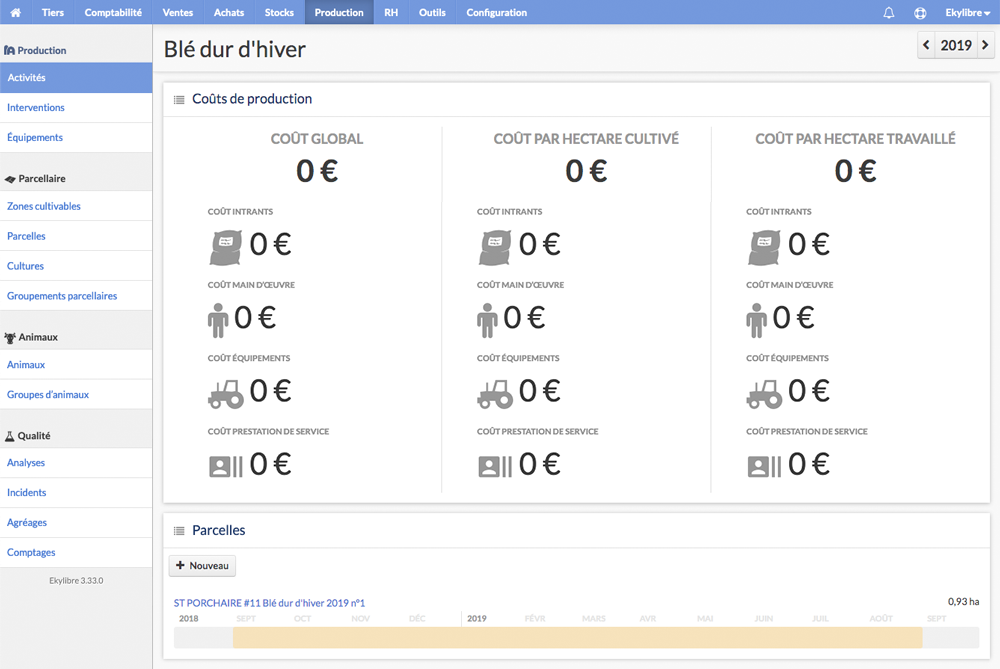The image size is (1000, 669).
Task: Click the Qualité flask icon in sidebar
Action: pyautogui.click(x=10, y=436)
